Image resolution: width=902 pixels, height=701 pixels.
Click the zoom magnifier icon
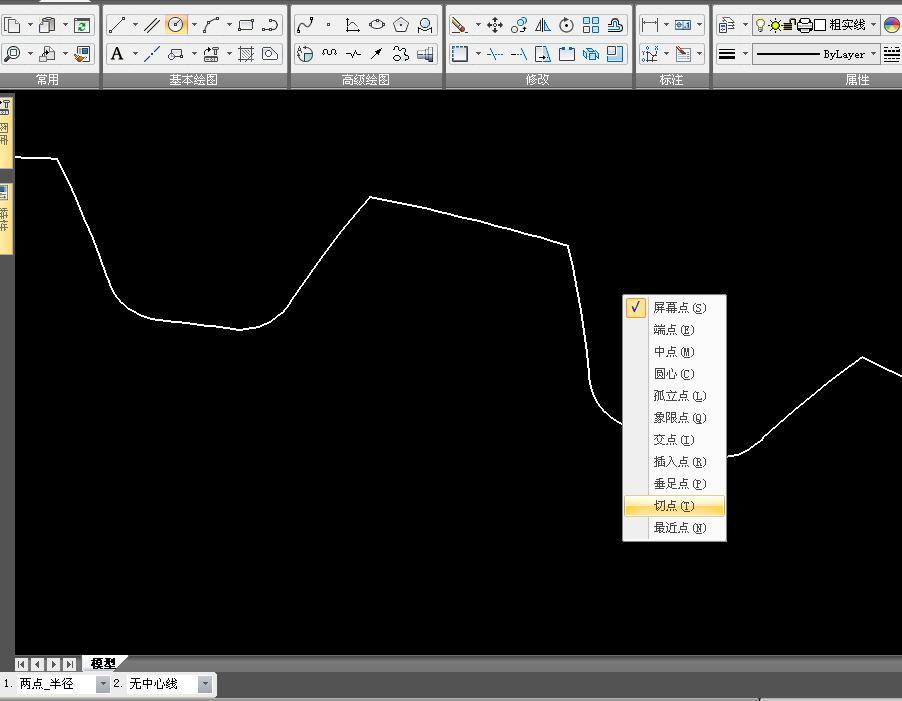(12, 54)
